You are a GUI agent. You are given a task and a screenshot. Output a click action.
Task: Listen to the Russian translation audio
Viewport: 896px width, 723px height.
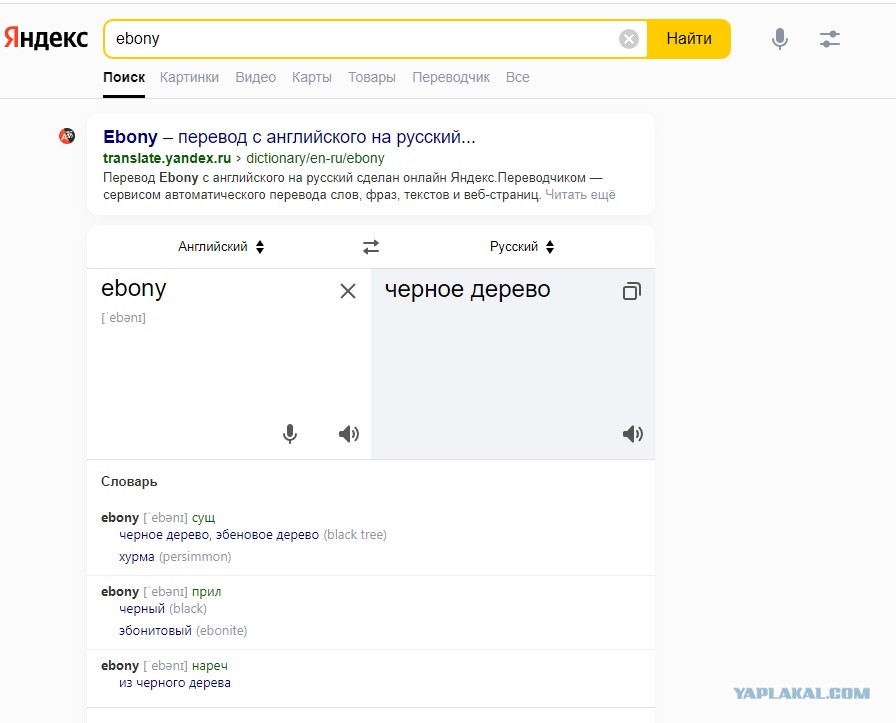point(633,434)
